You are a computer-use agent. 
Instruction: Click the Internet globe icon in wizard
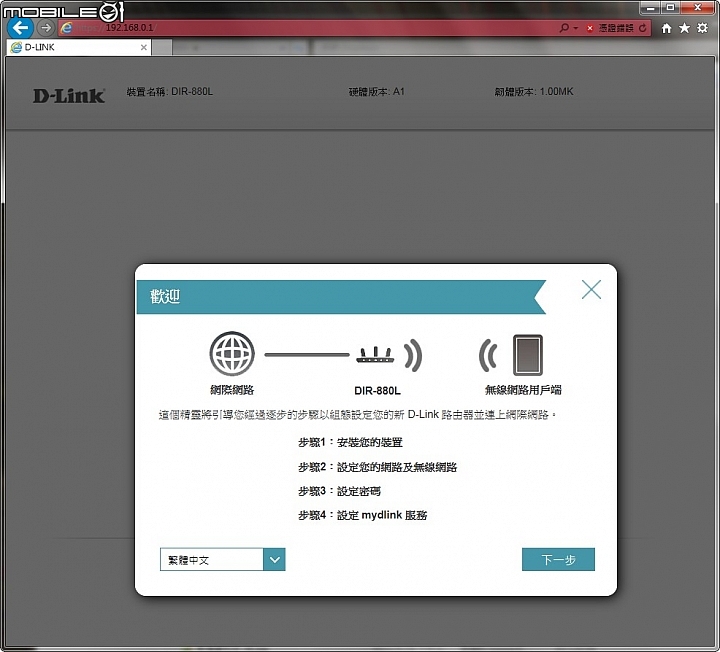coord(232,354)
